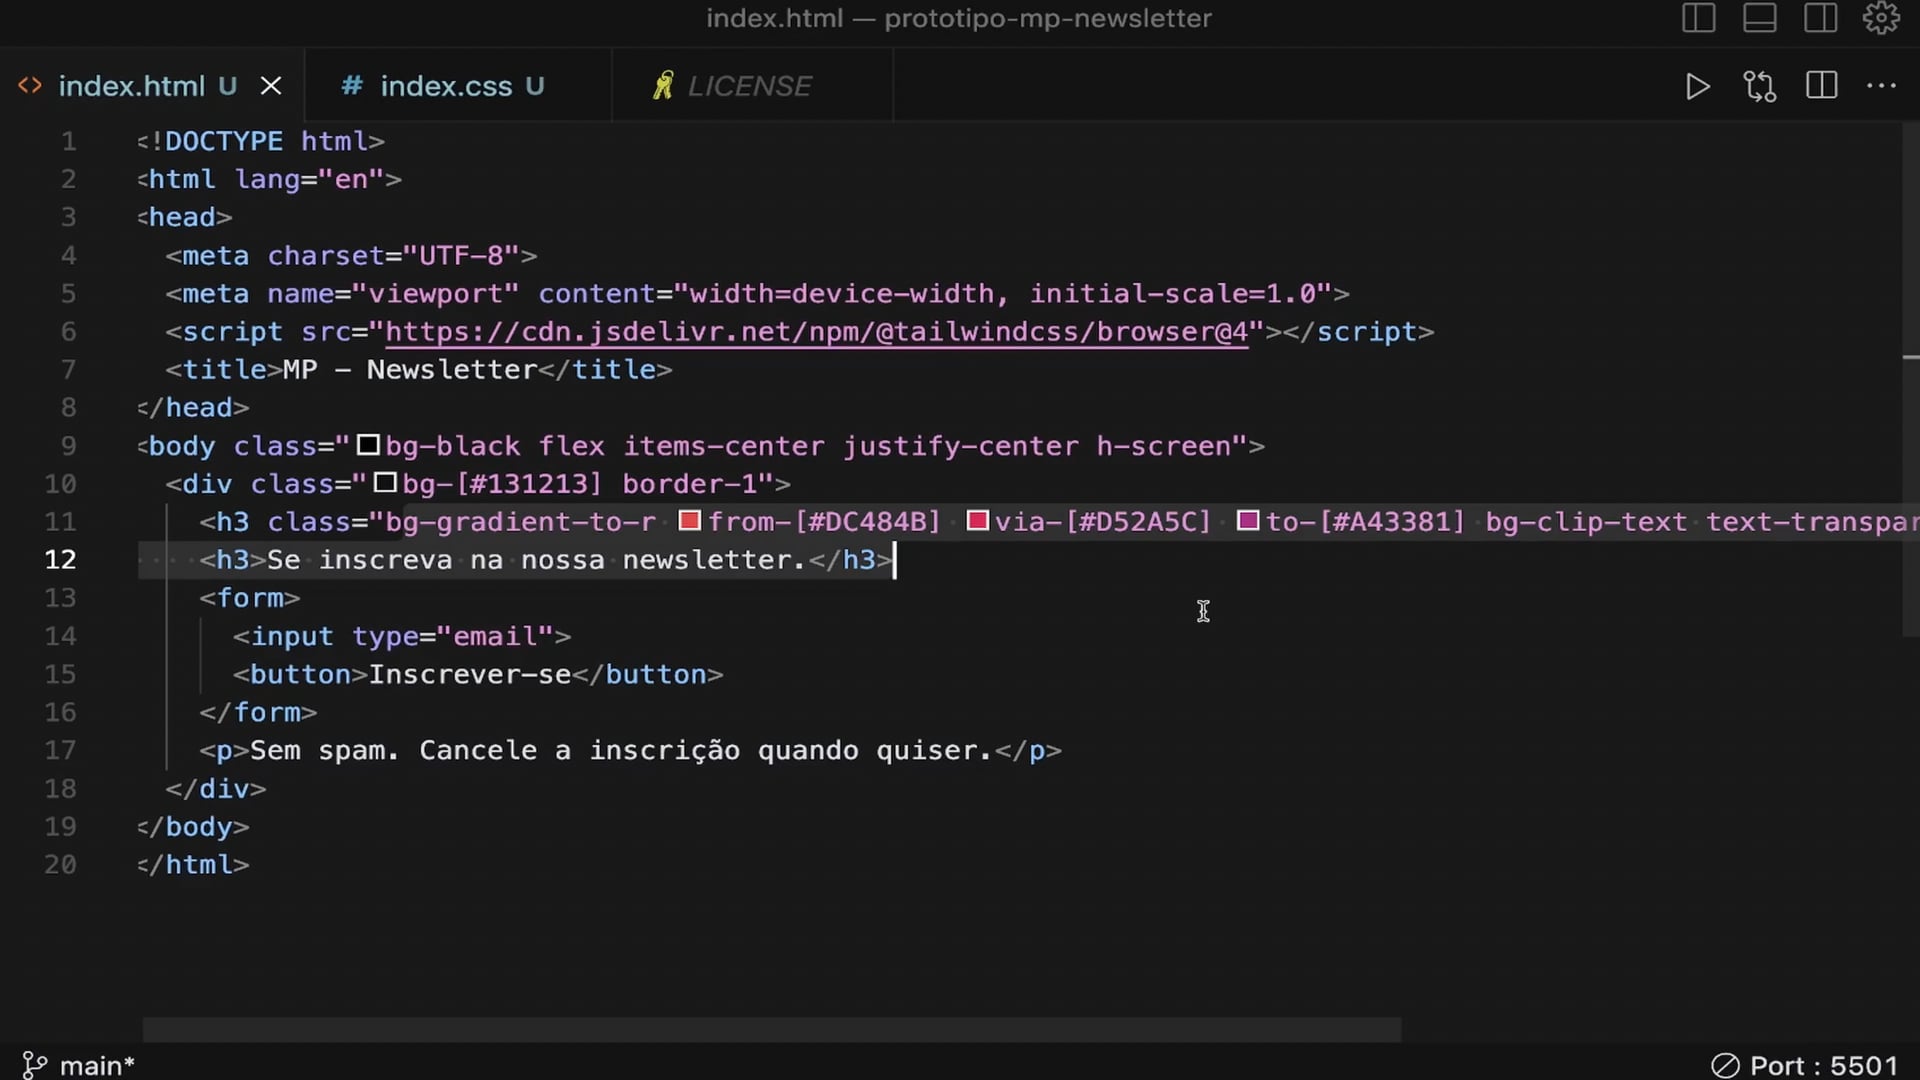Select line number 12 in the gutter
Viewport: 1920px width, 1080px height.
coord(60,560)
